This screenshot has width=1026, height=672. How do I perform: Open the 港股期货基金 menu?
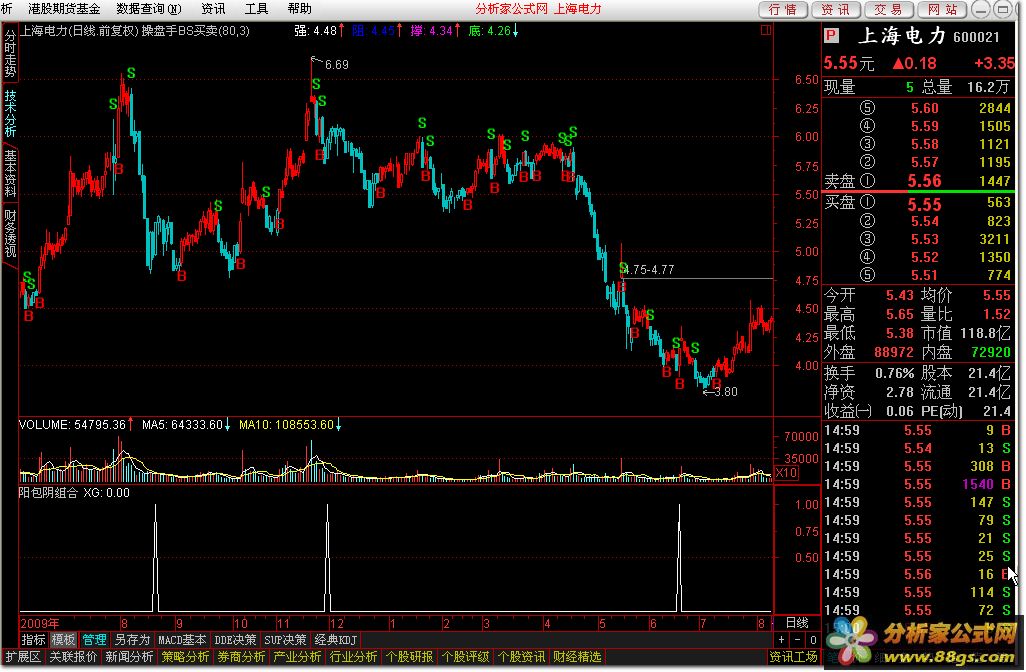(x=64, y=9)
